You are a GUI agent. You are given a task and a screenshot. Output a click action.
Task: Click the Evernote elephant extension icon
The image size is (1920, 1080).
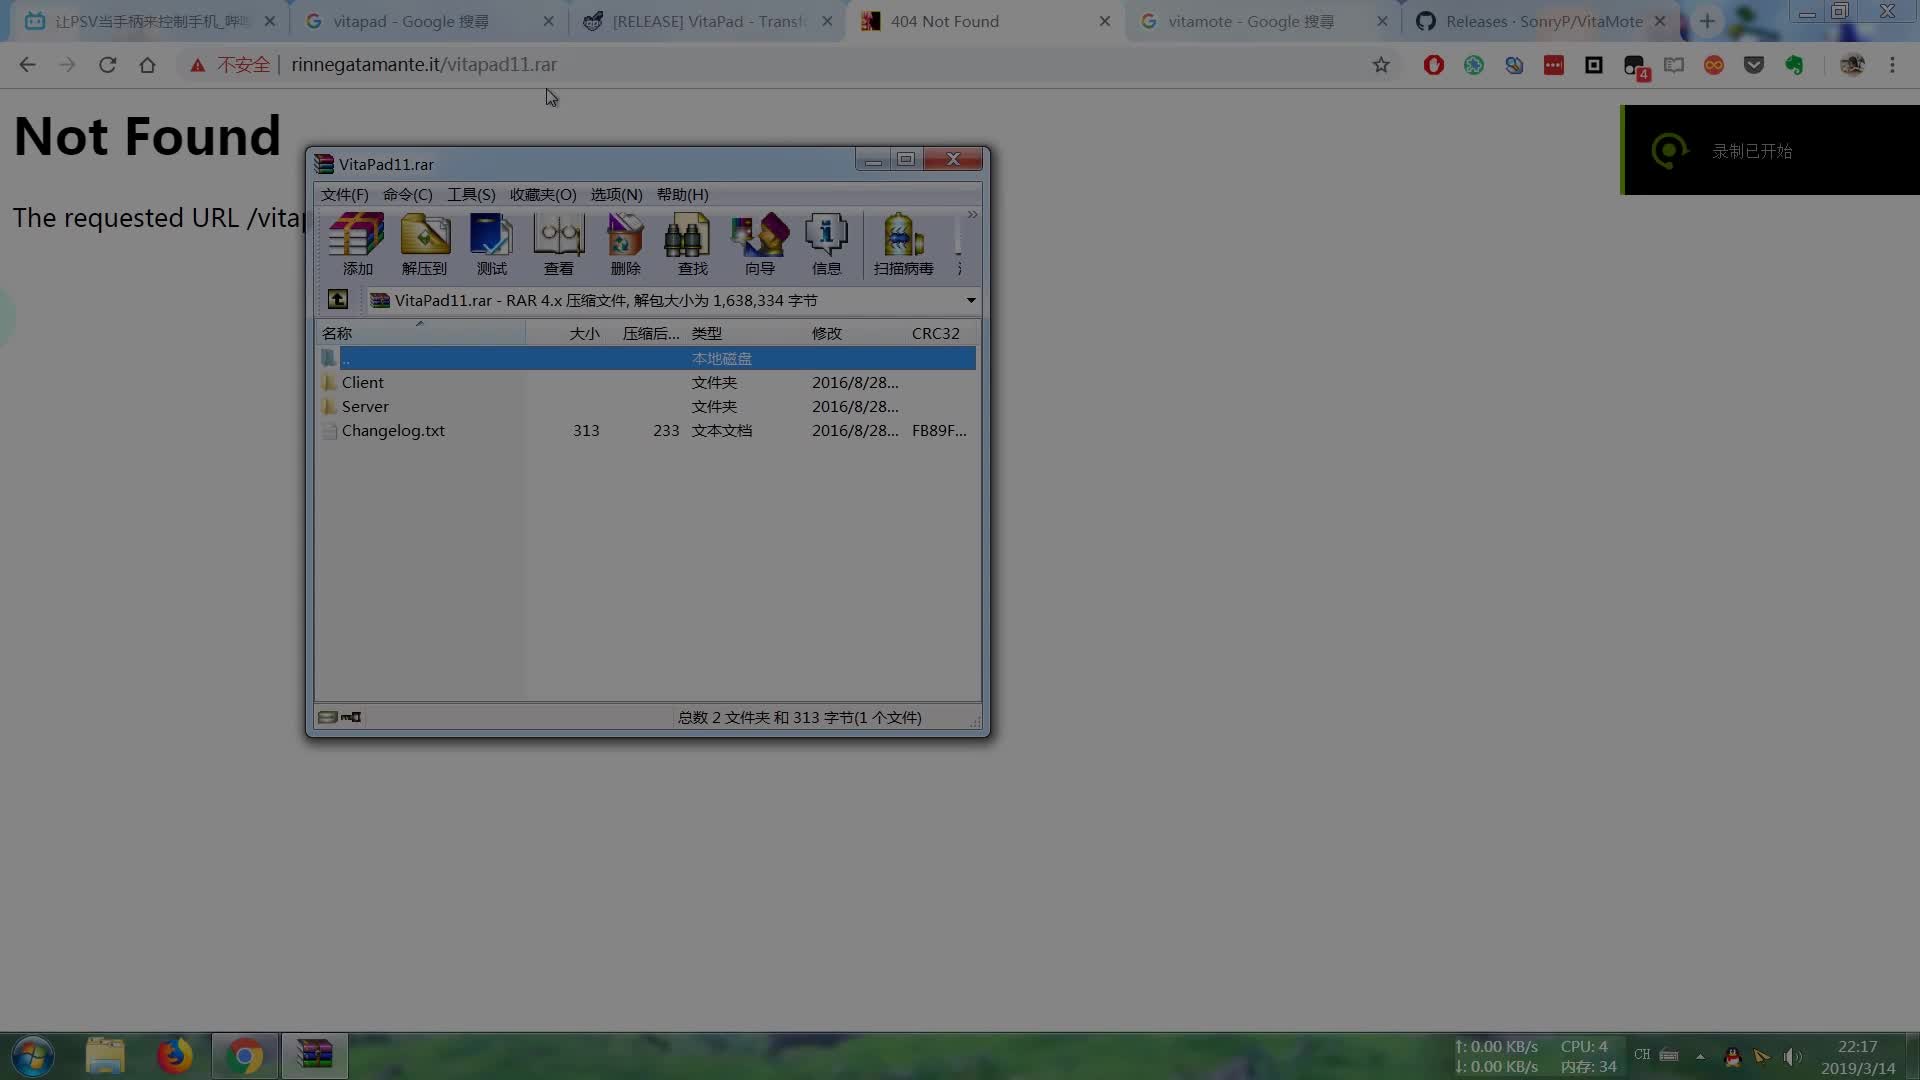[x=1794, y=65]
